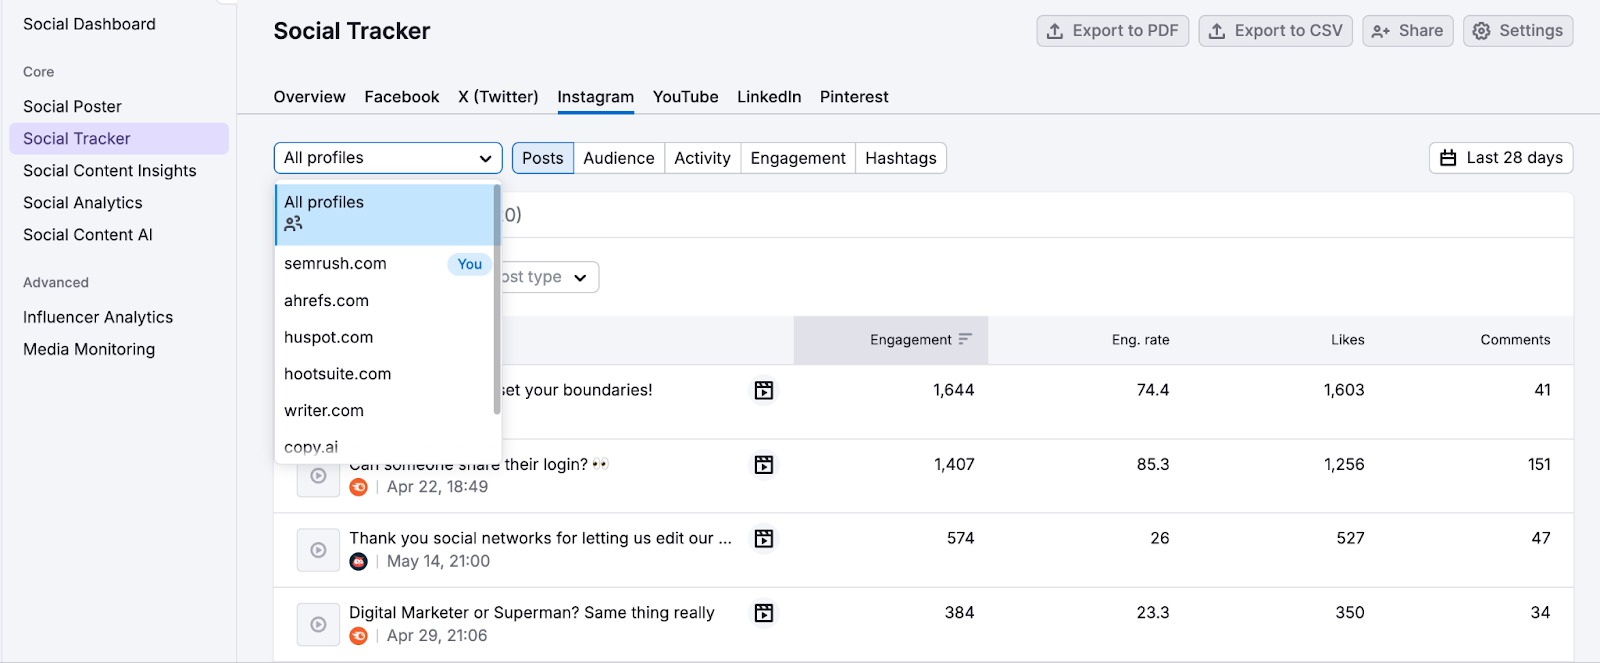The width and height of the screenshot is (1600, 663).
Task: Click reel icon in 'share their login' row
Action: click(x=764, y=464)
